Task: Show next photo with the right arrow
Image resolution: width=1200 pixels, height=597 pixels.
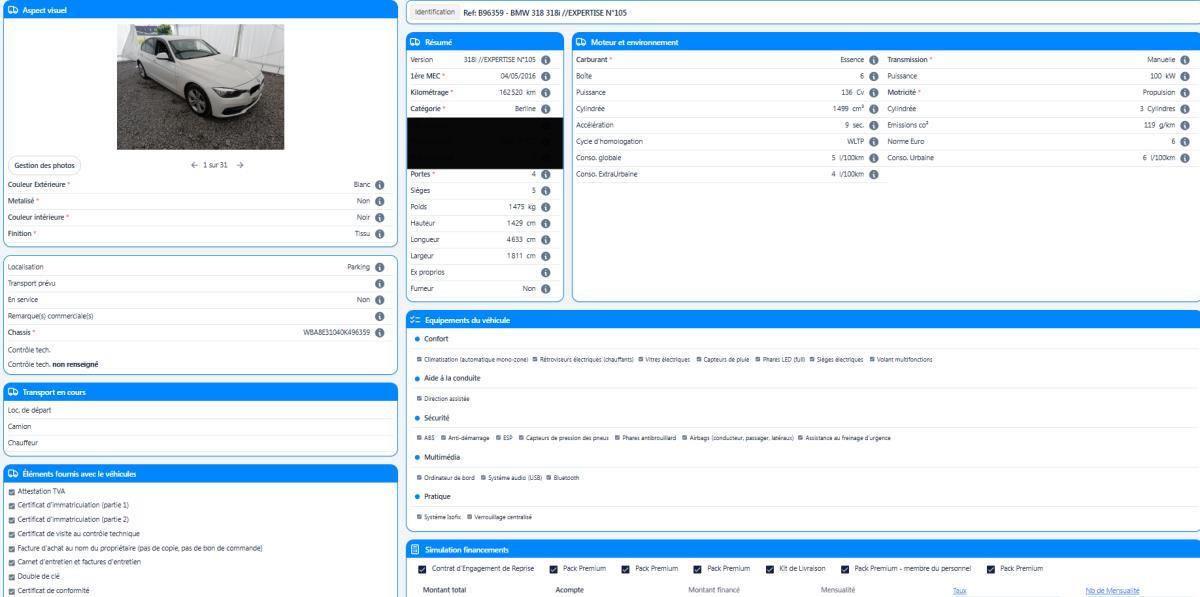Action: click(240, 164)
